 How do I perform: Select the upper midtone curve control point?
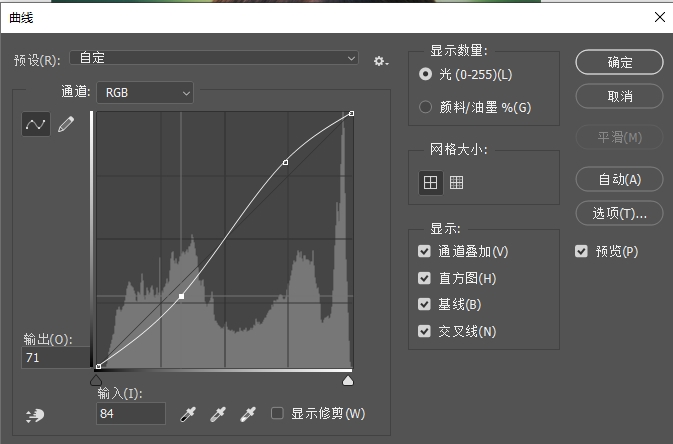[x=285, y=162]
